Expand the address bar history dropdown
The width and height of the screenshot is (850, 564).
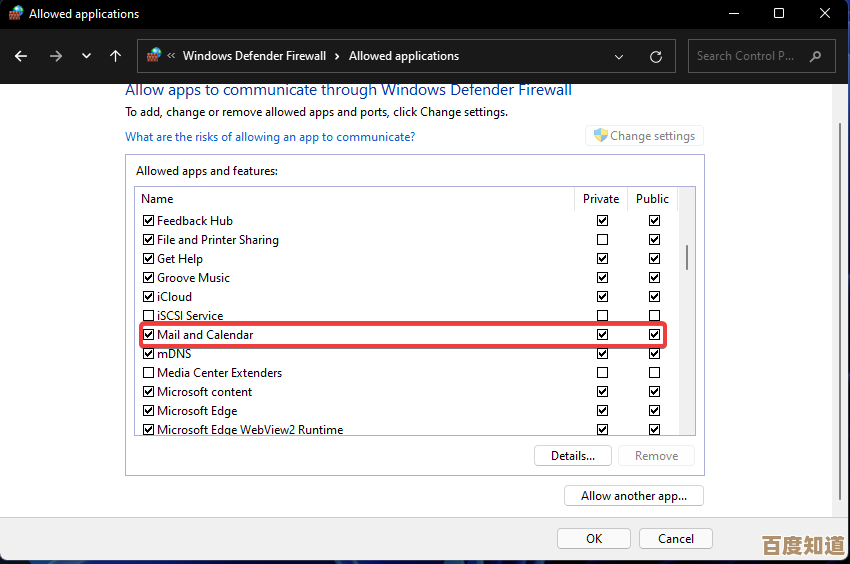(x=619, y=57)
